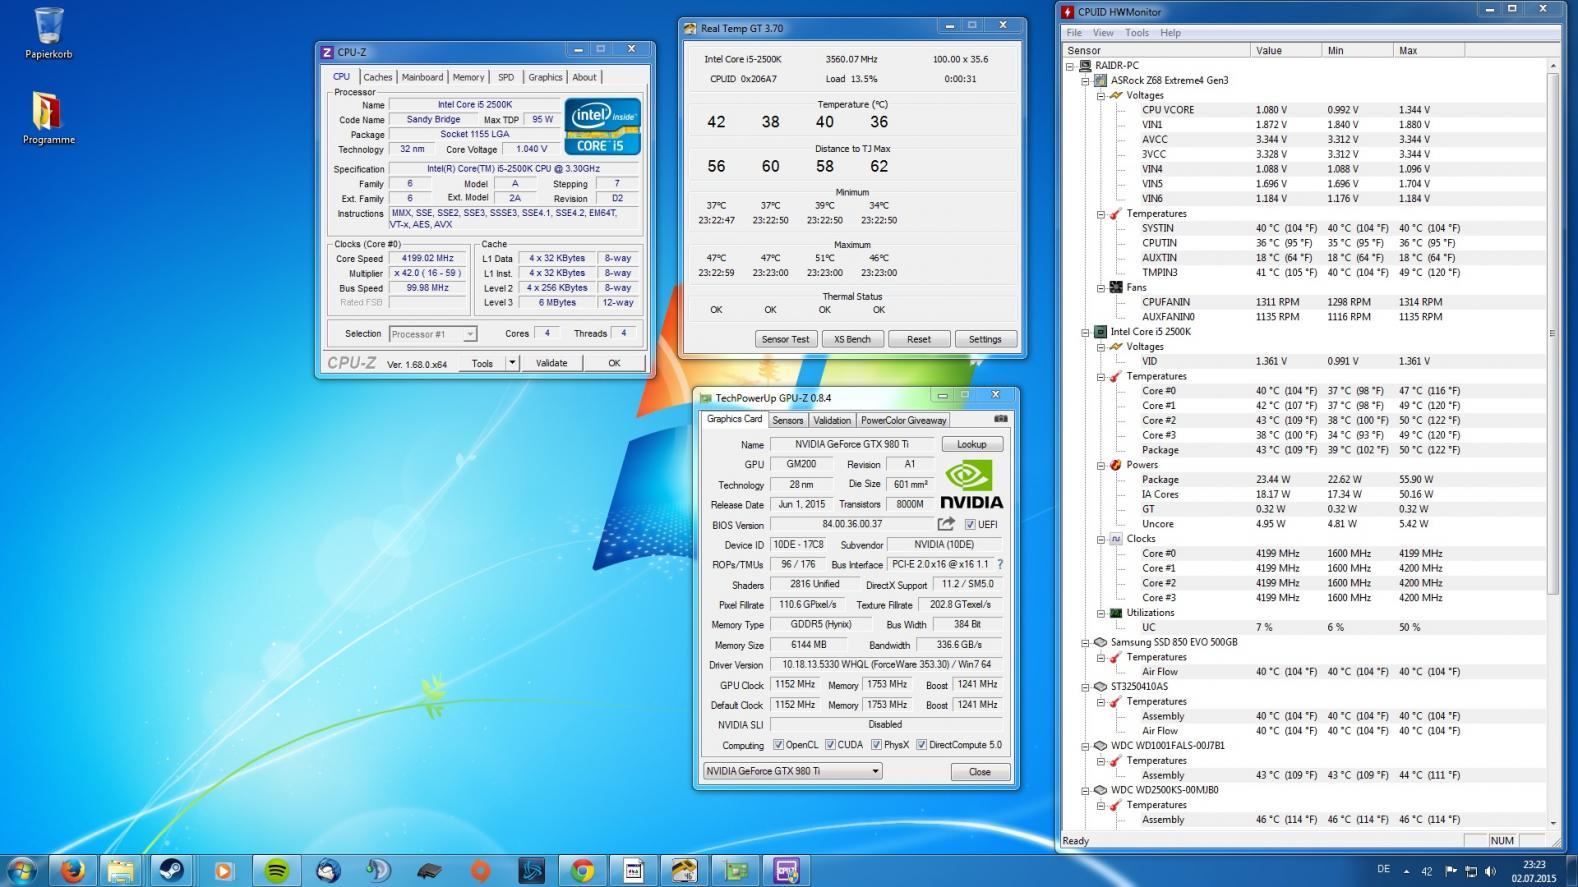1578x887 pixels.
Task: Open the Sensors tab in GPU-Z
Action: pyautogui.click(x=787, y=420)
